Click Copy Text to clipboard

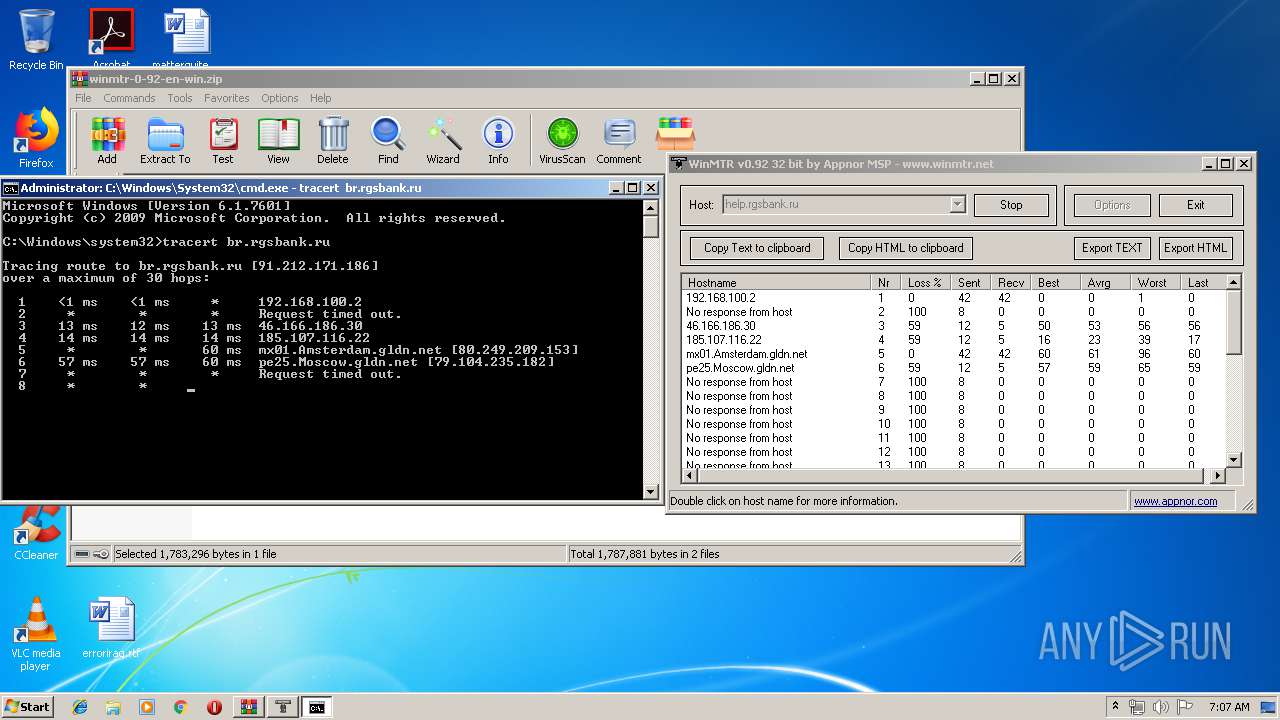click(757, 248)
